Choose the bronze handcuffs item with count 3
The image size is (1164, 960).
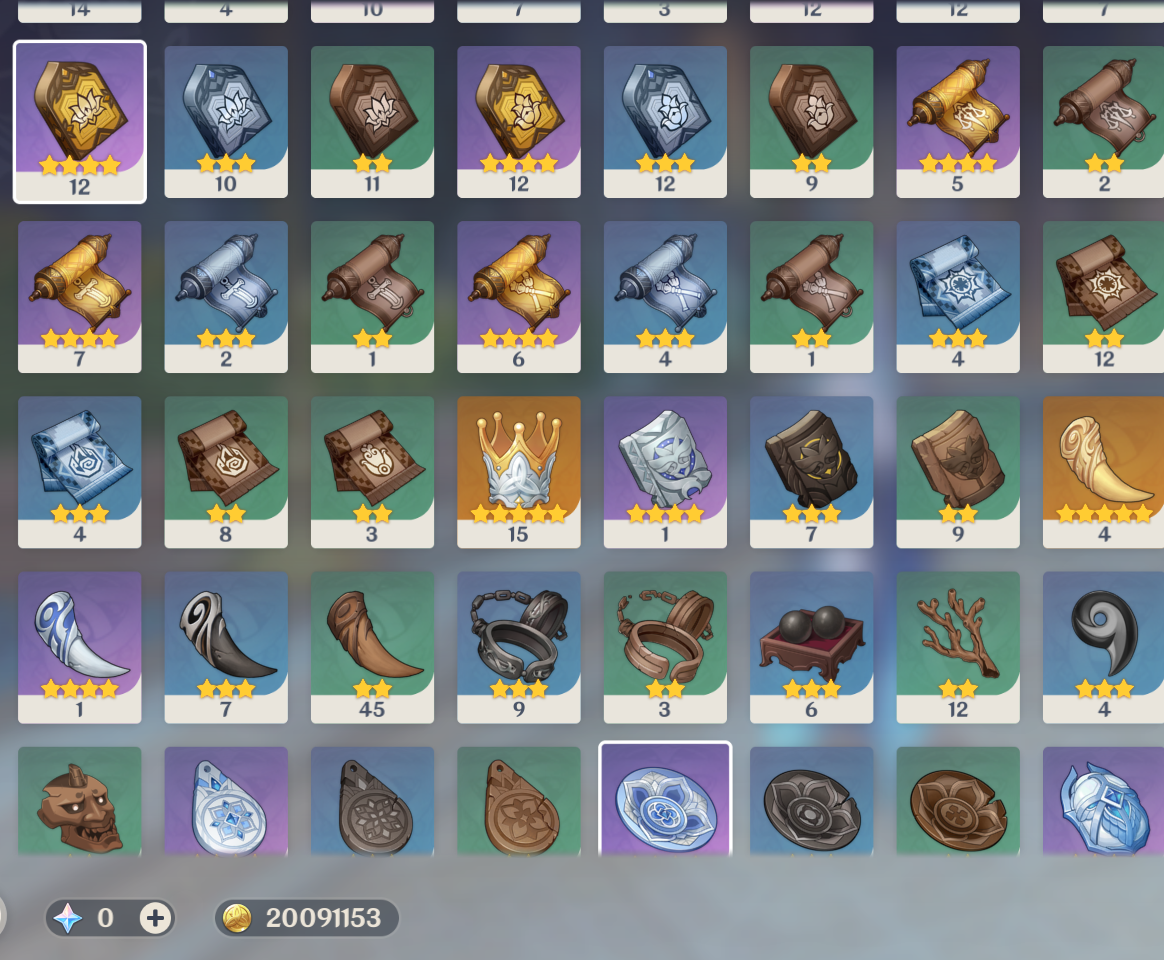(665, 647)
